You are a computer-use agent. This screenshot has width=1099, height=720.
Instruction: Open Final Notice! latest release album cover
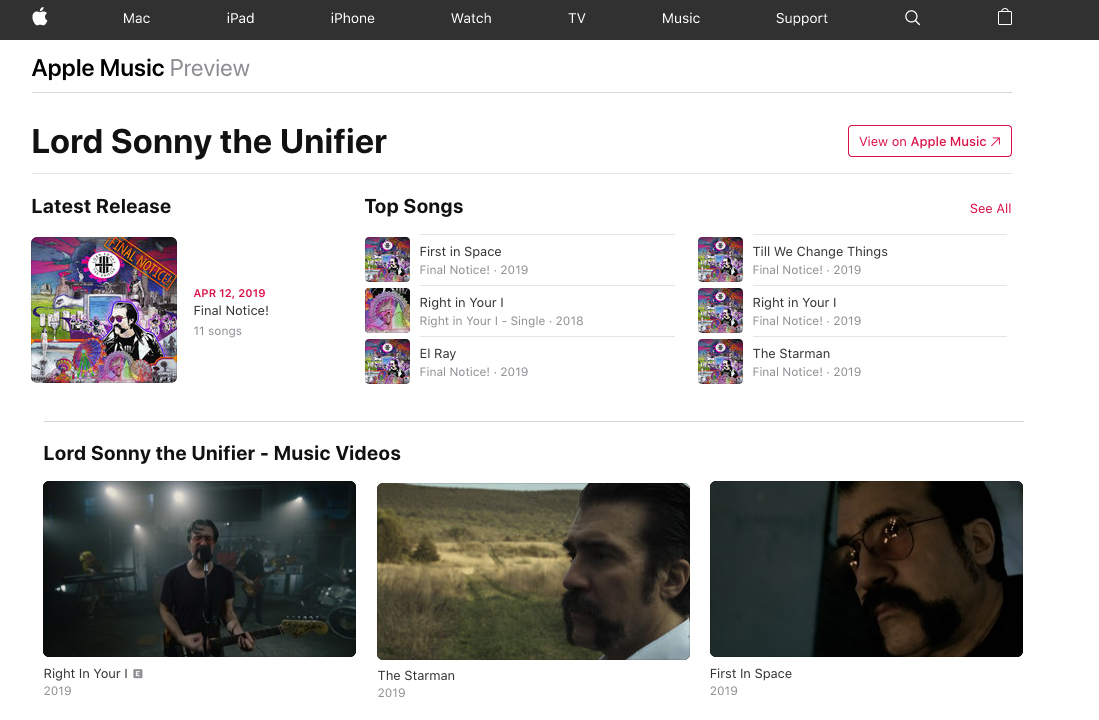tap(104, 310)
